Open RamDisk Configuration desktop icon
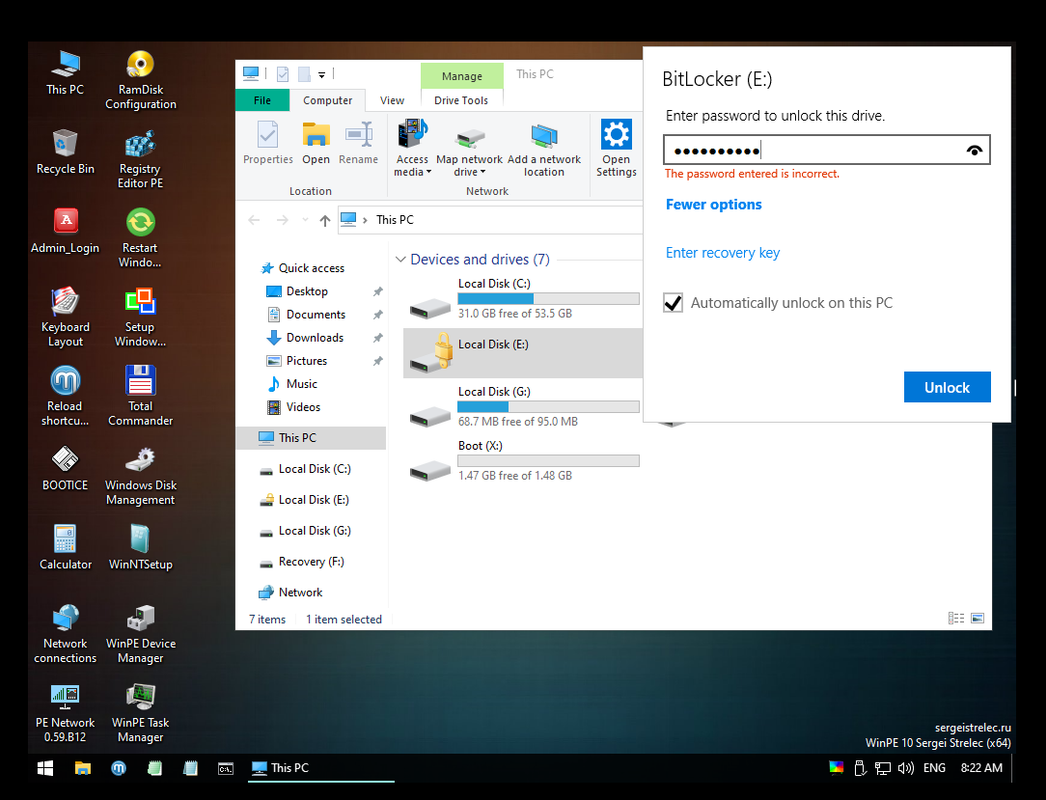 (x=140, y=79)
